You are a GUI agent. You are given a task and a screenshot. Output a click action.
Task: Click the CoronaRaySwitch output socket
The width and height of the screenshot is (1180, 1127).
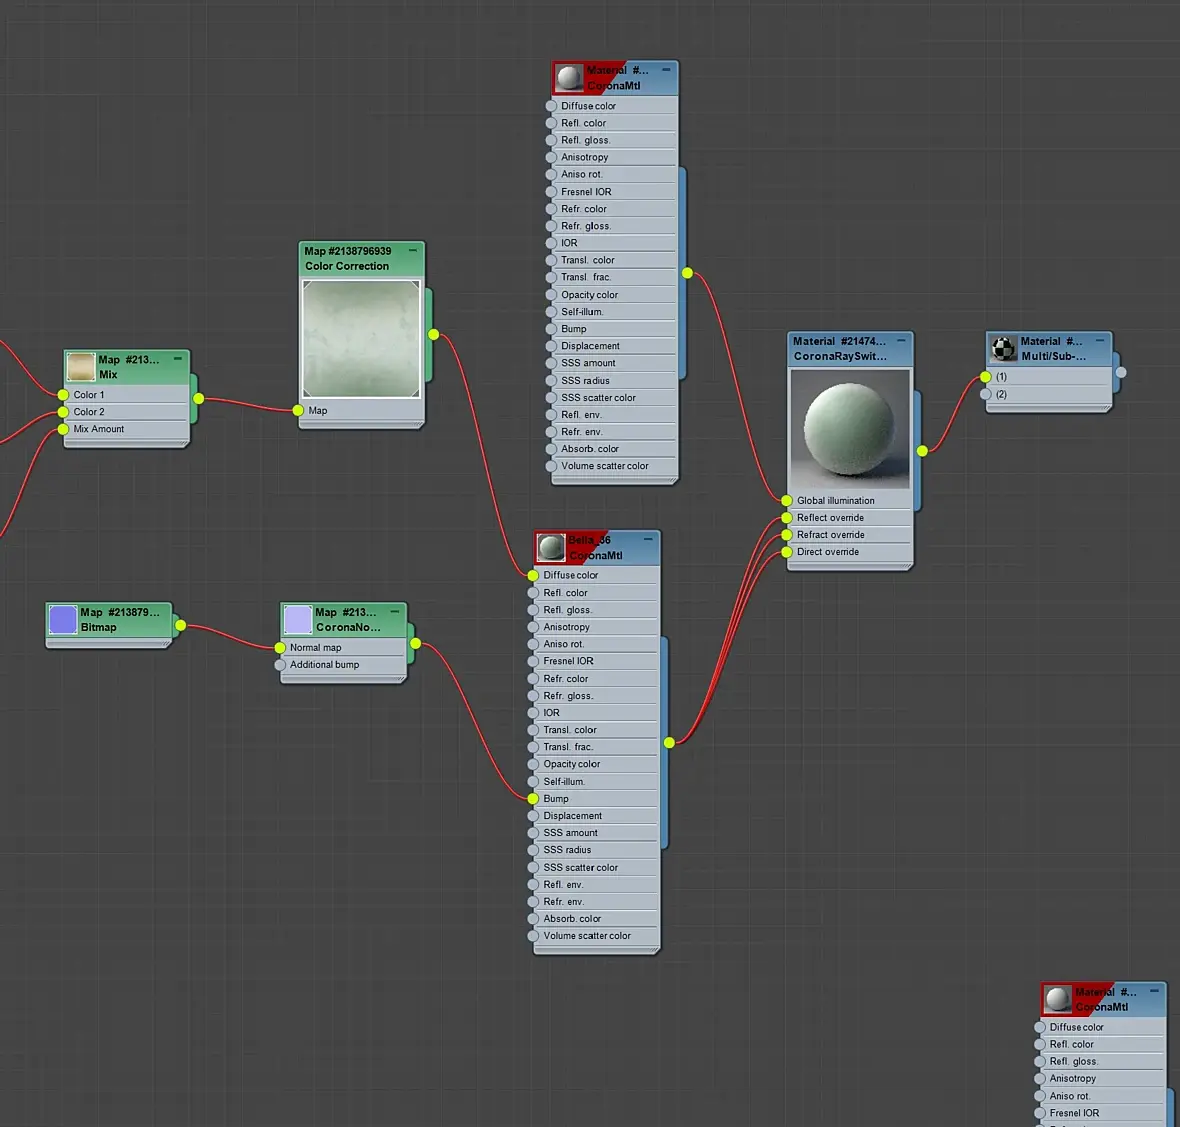click(x=922, y=451)
